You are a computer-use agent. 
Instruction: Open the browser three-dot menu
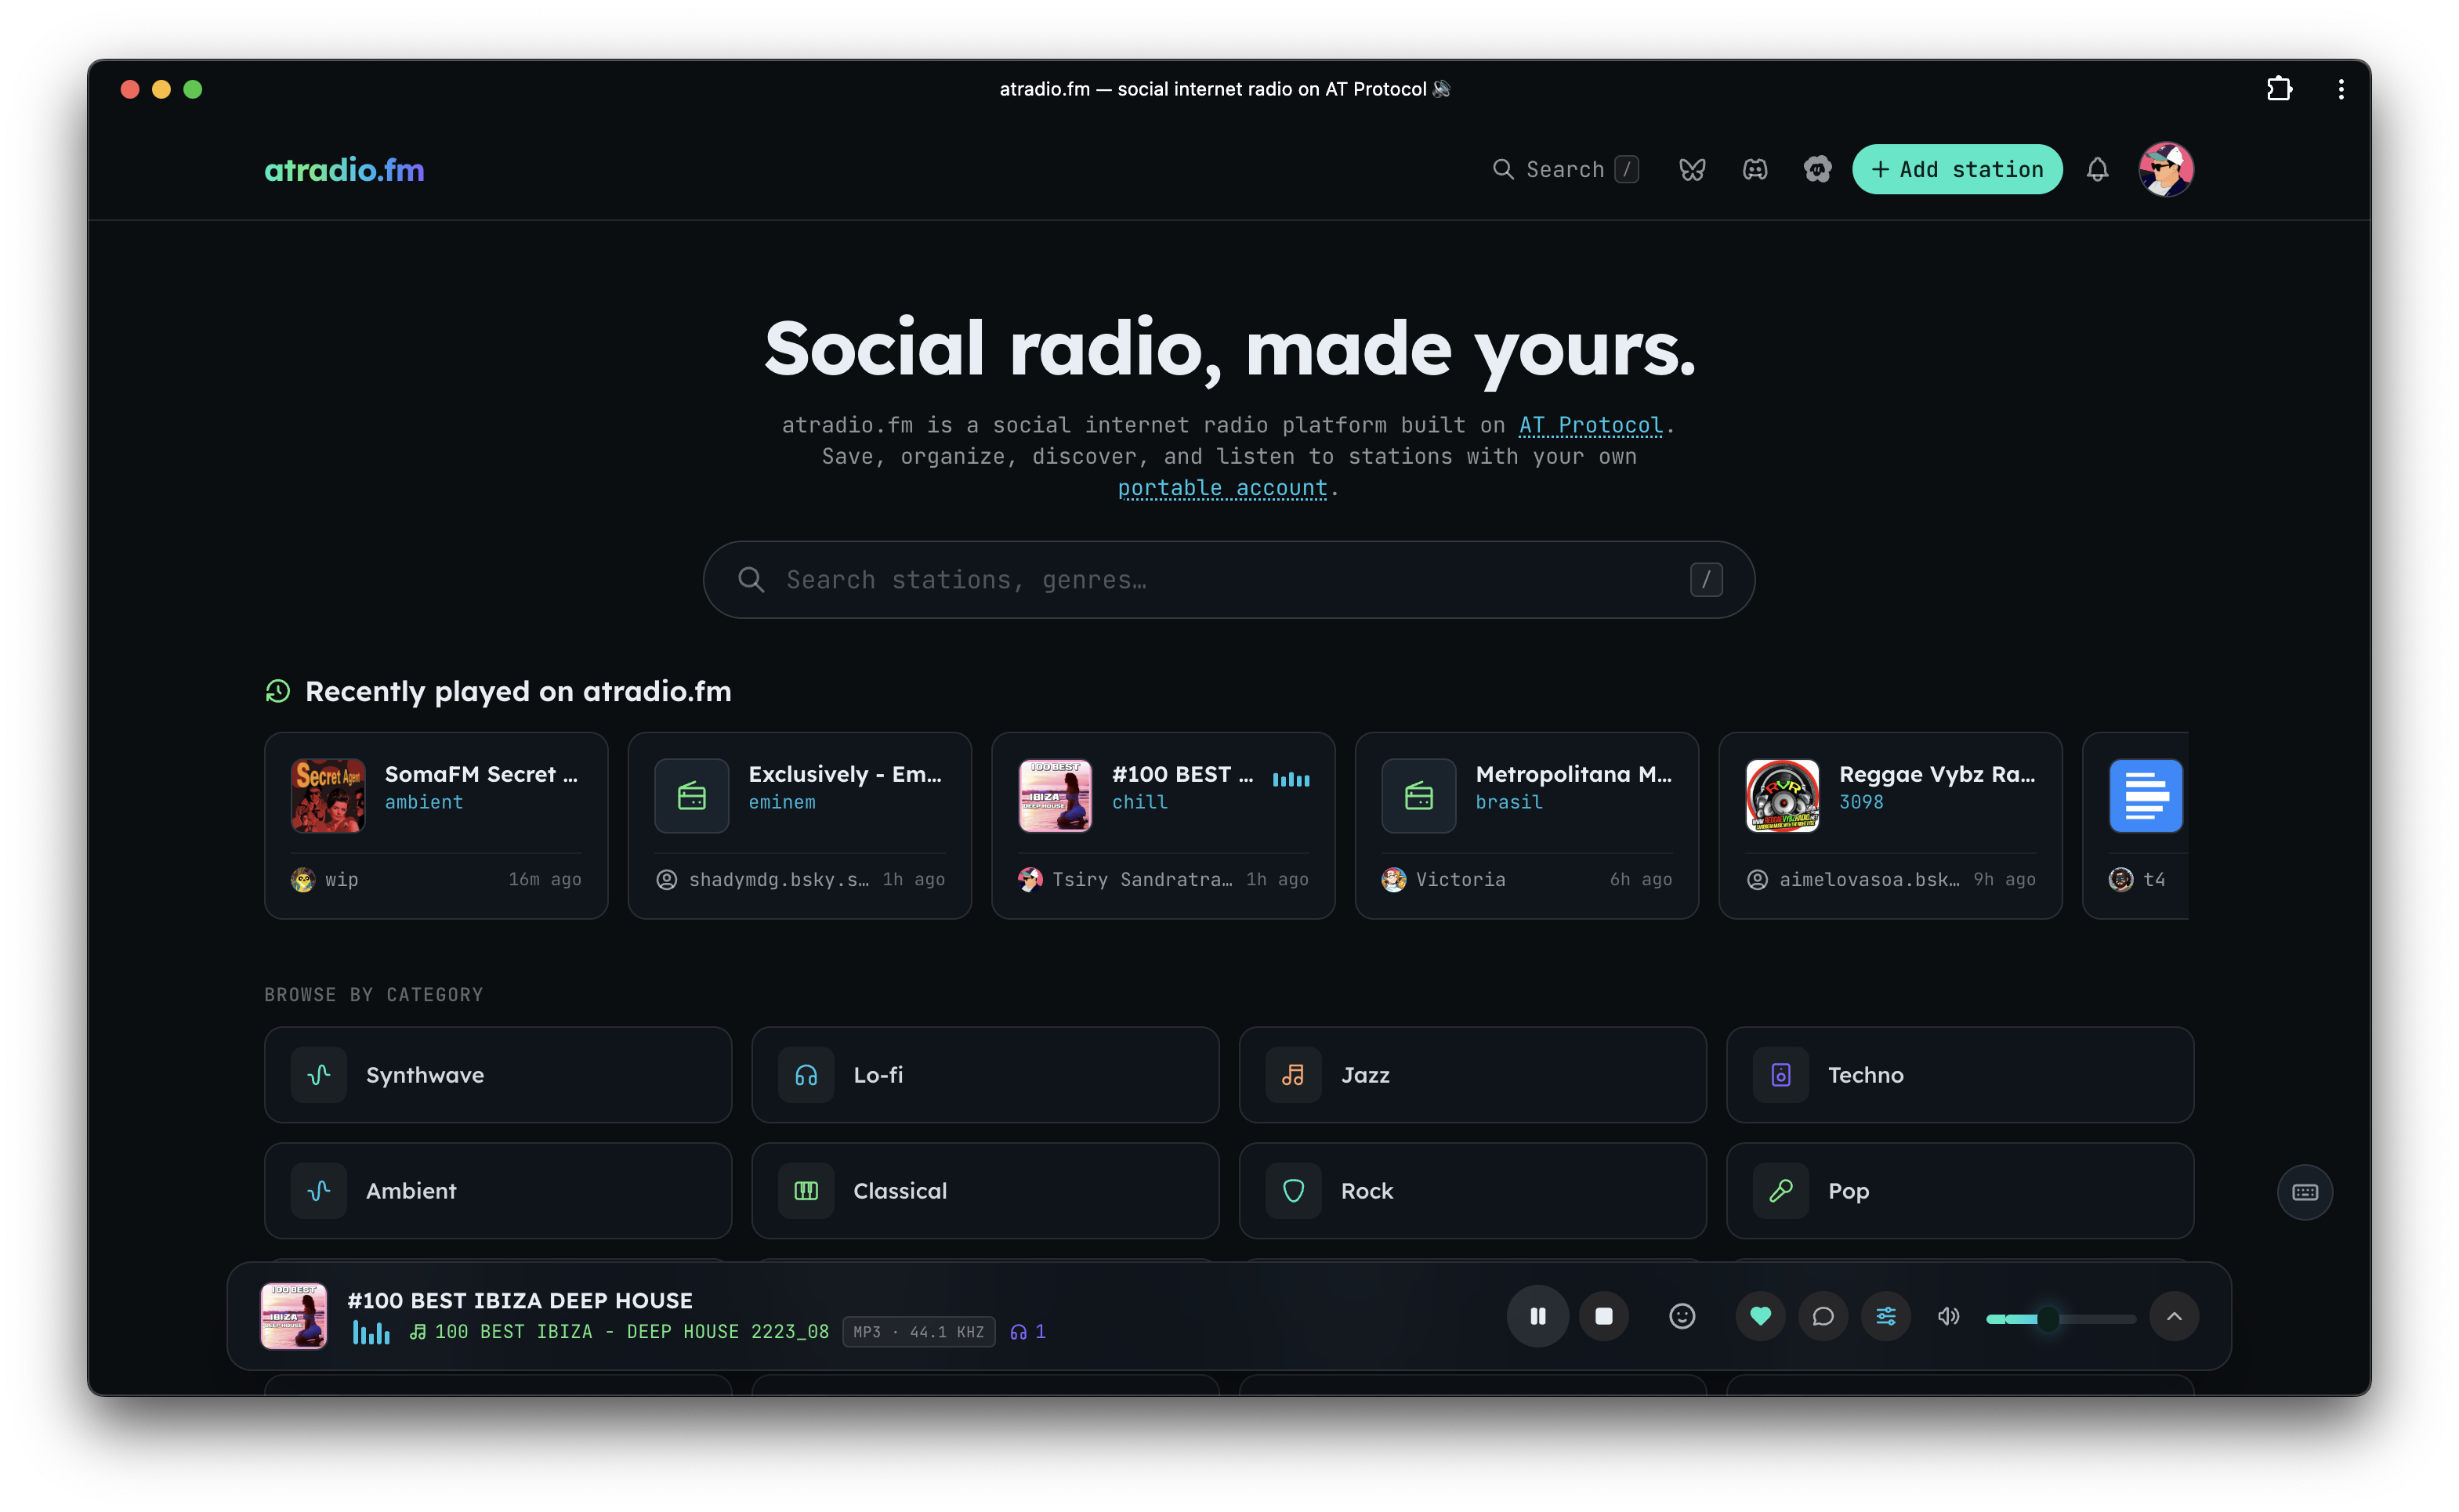tap(2340, 89)
